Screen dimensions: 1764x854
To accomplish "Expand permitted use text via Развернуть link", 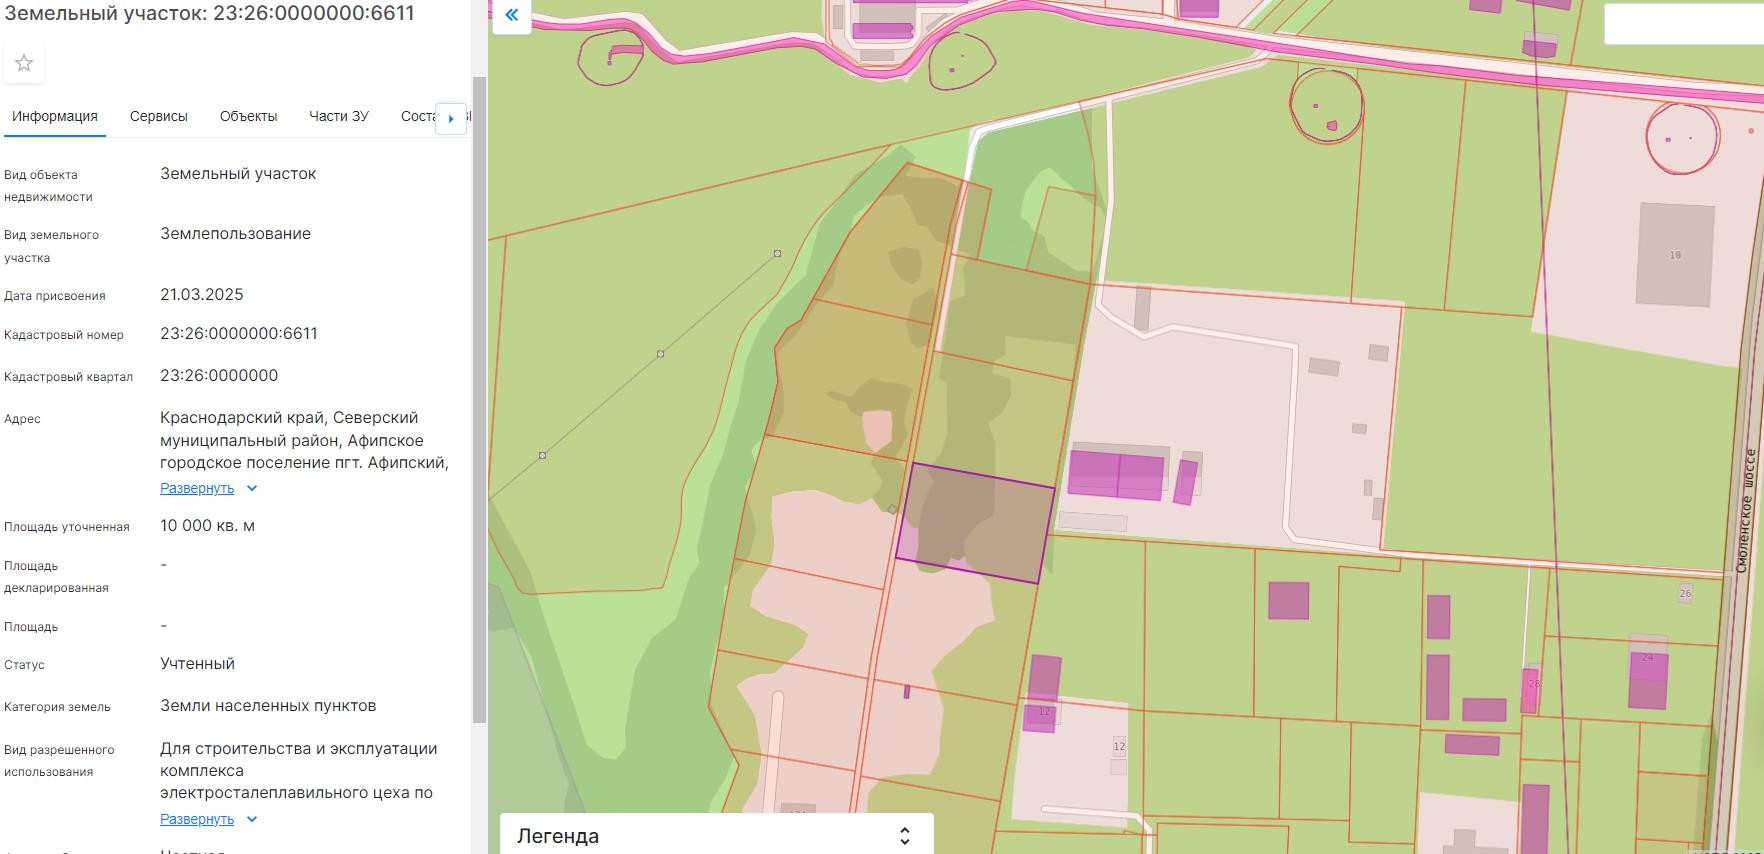I will (197, 819).
